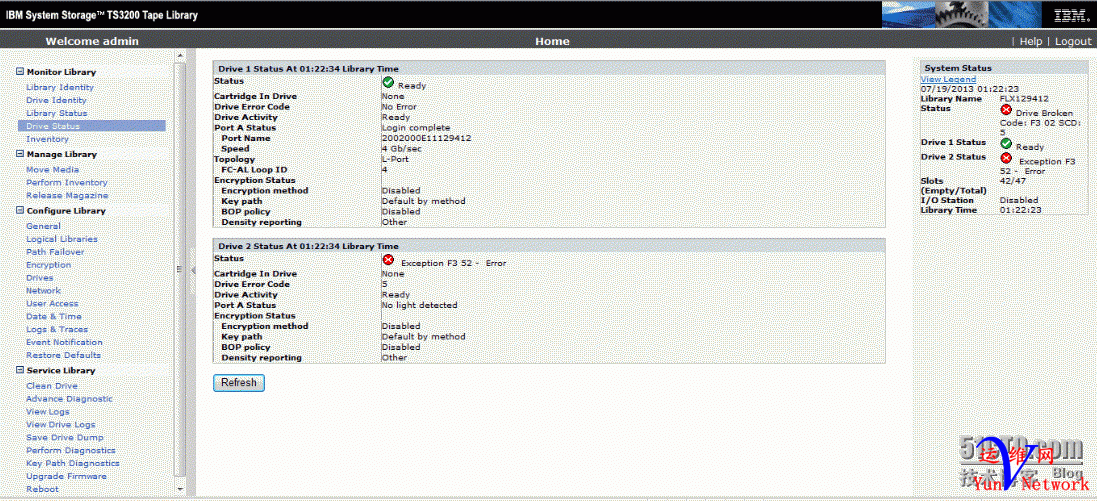Screen dimensions: 1097x501
Task: Open Library Identity page
Action: [x=59, y=87]
